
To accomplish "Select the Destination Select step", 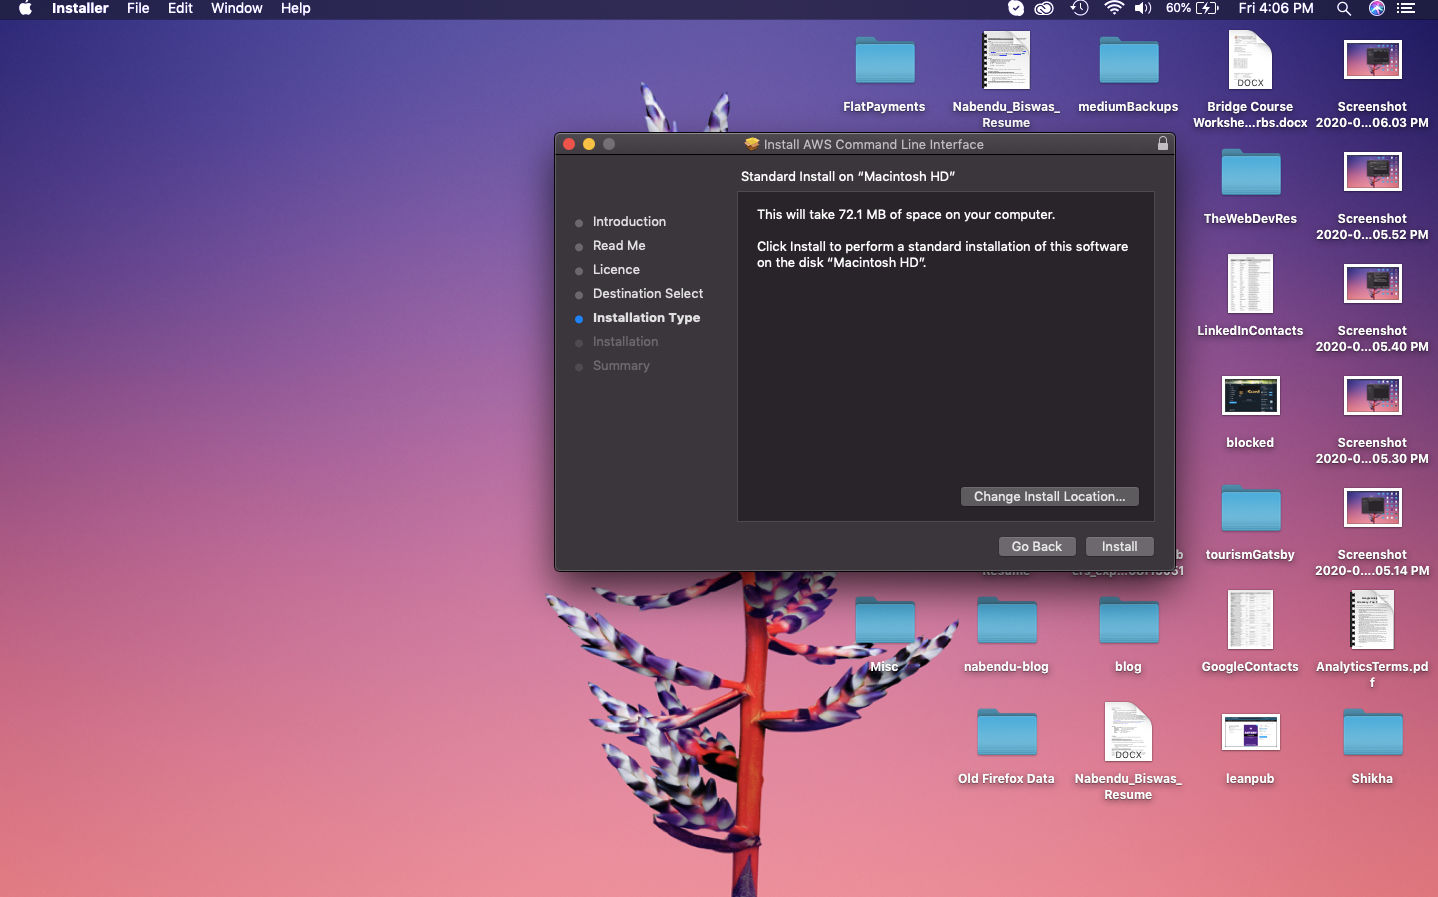I will pyautogui.click(x=648, y=294).
